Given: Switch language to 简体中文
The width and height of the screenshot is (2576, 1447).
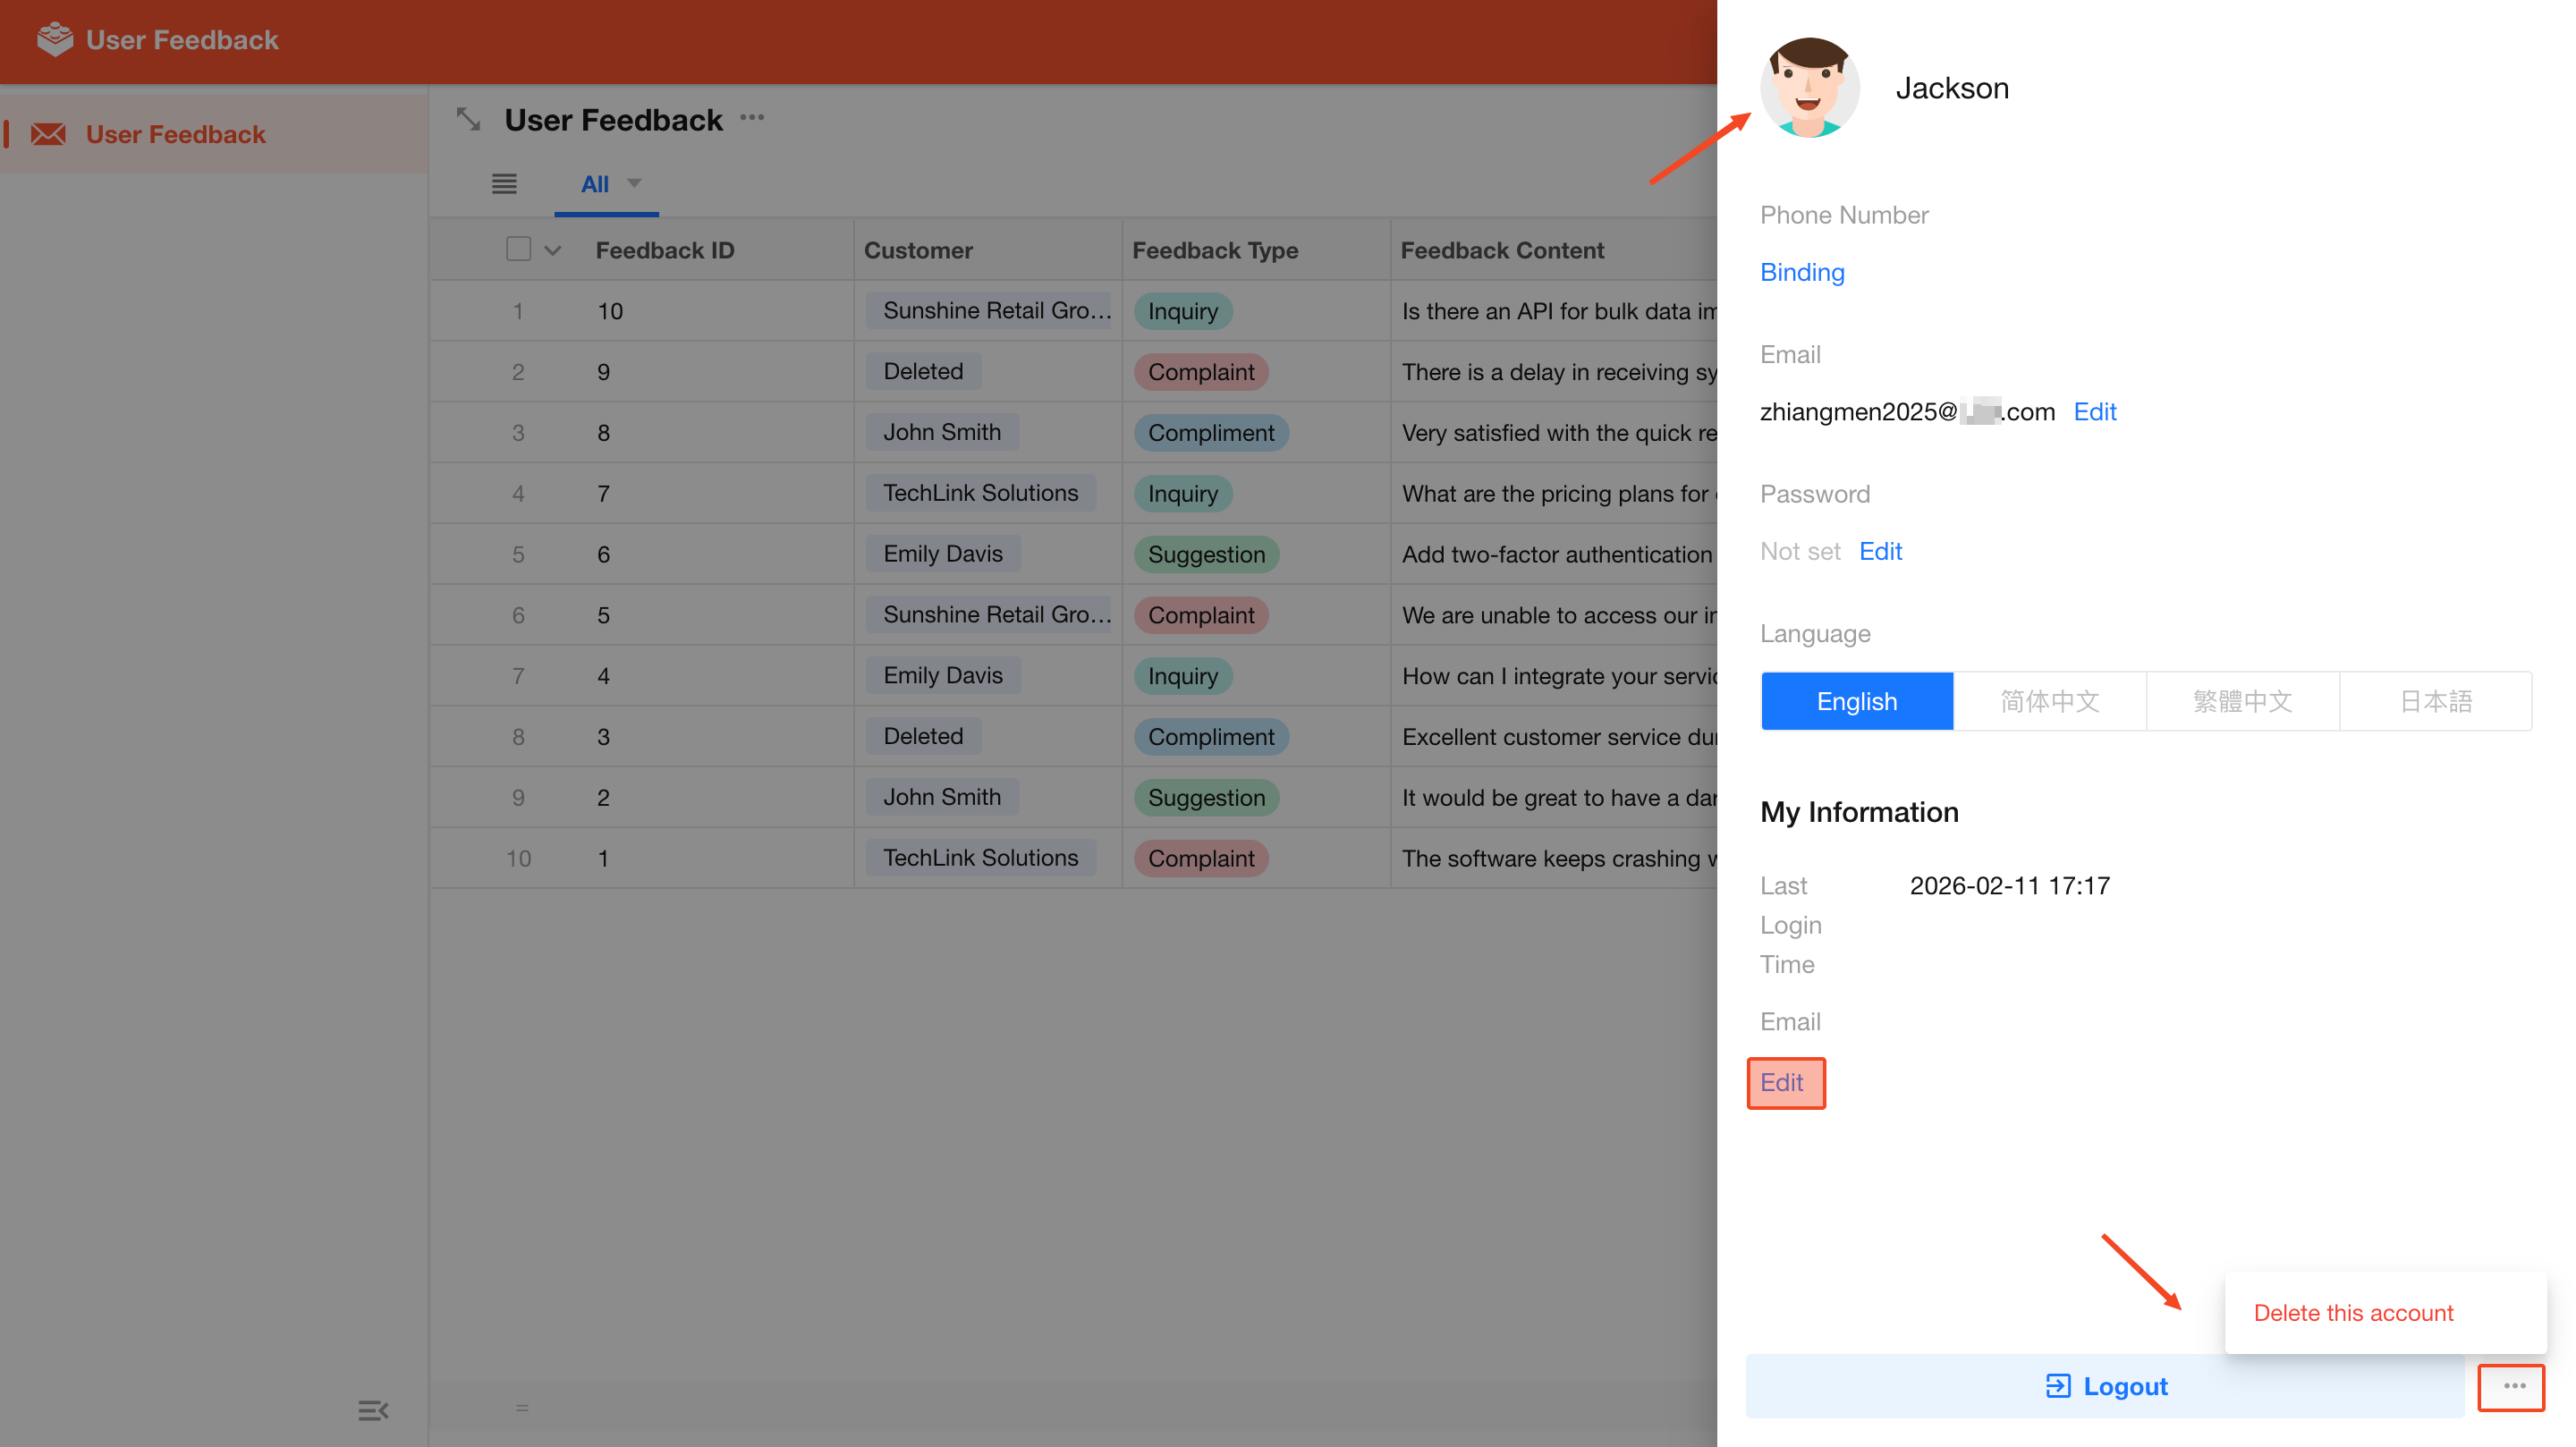Looking at the screenshot, I should (x=2049, y=701).
